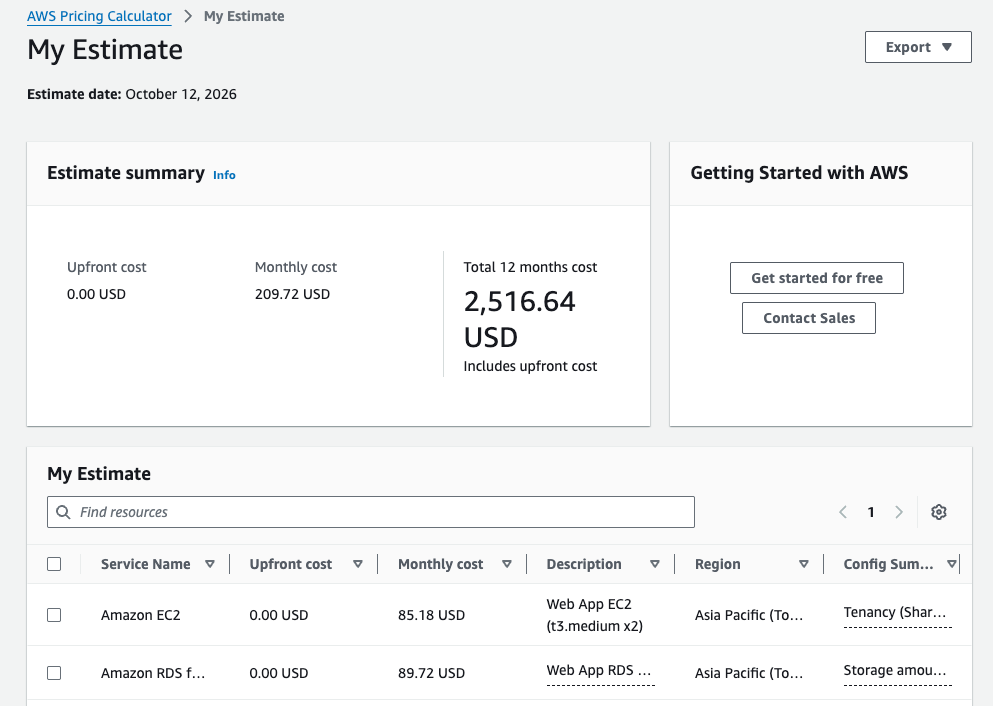Select page number 1 in pagination
The height and width of the screenshot is (706, 993).
click(x=871, y=512)
